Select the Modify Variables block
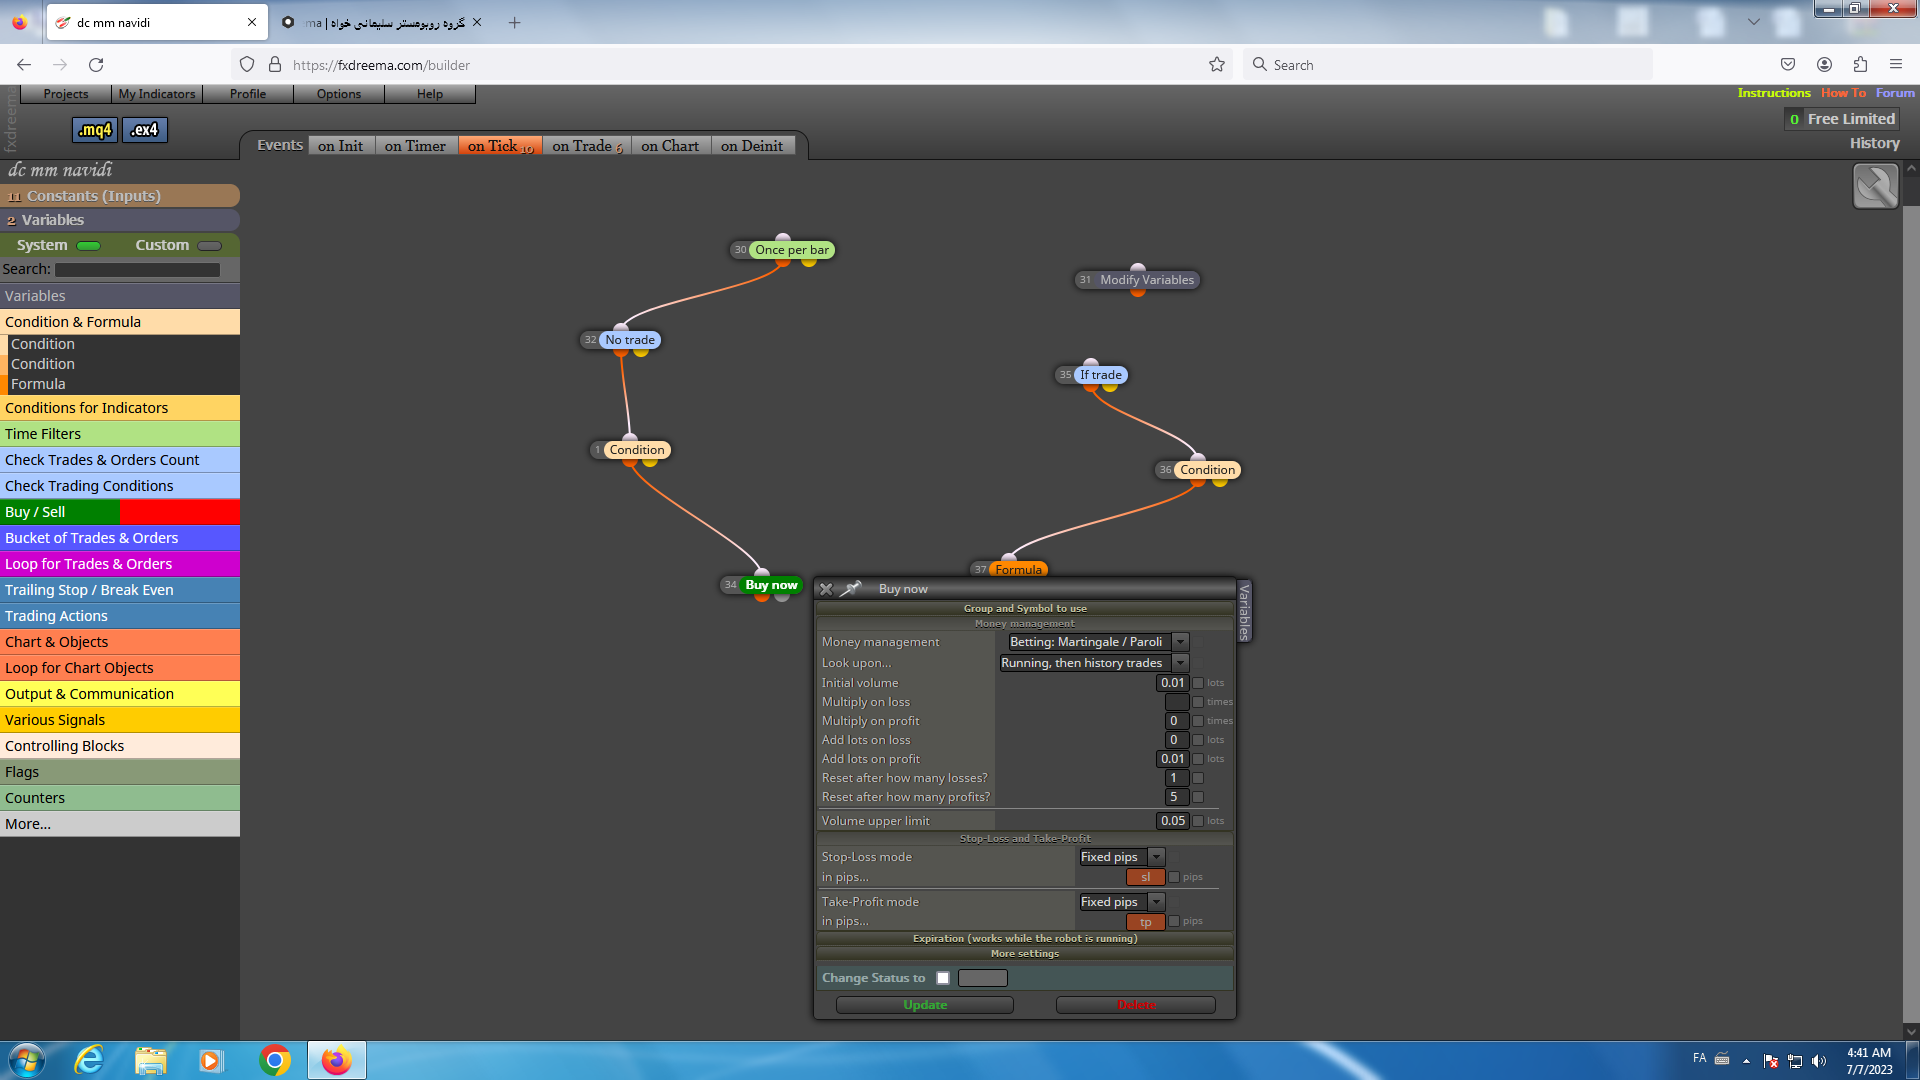This screenshot has width=1920, height=1080. [x=1146, y=280]
